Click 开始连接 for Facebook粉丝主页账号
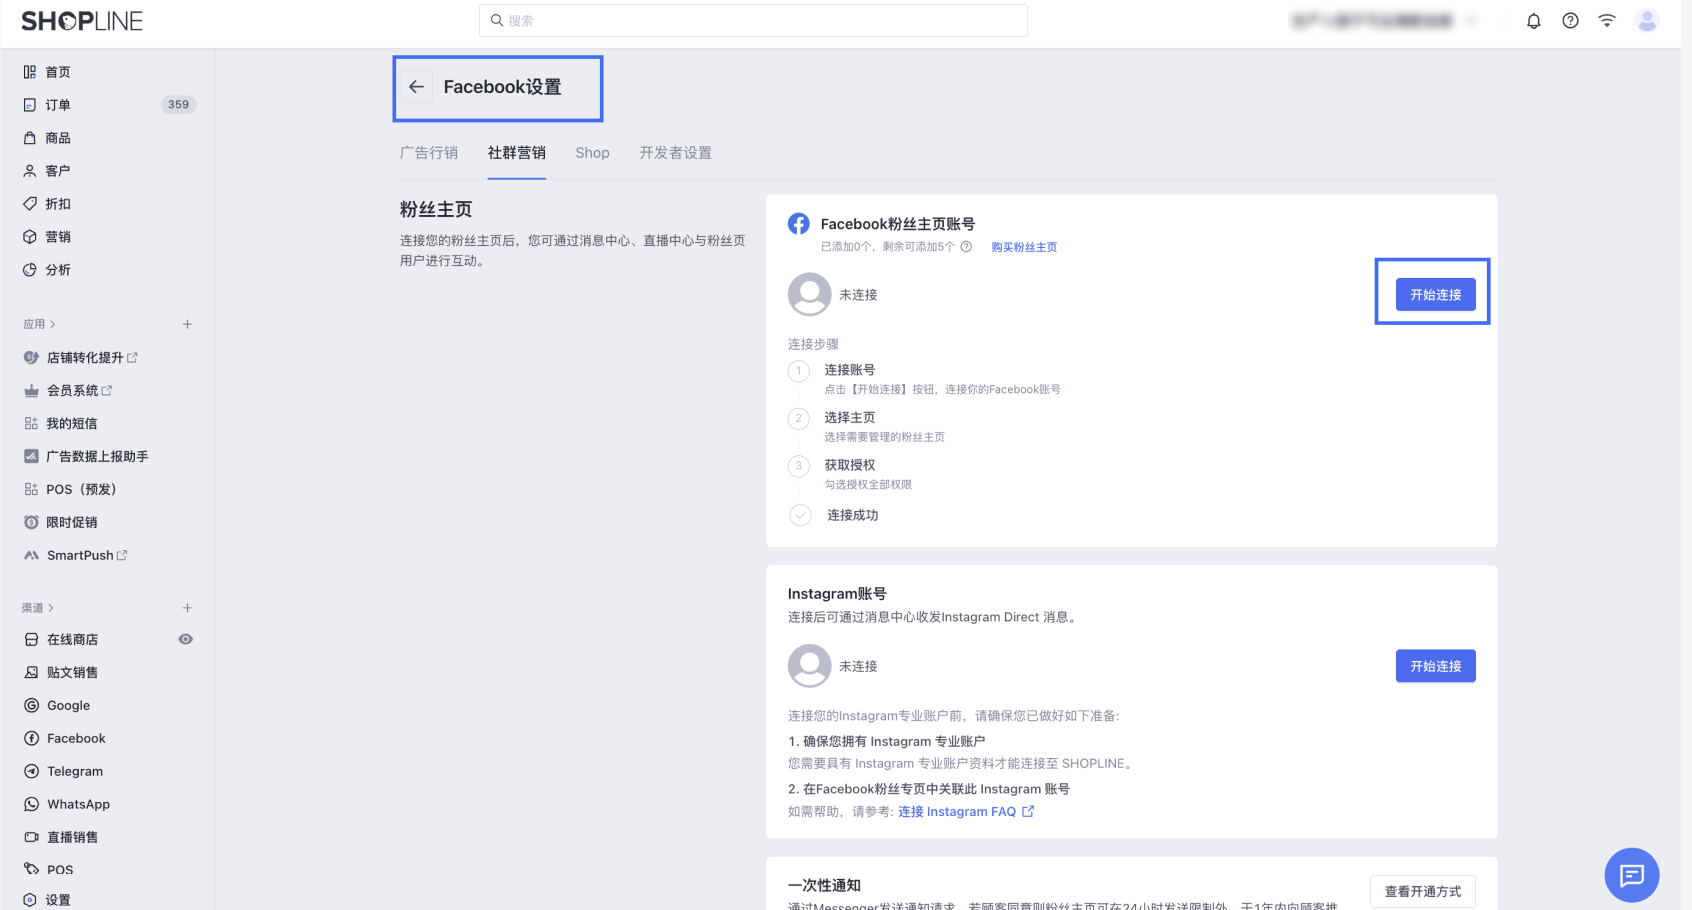This screenshot has height=910, width=1692. point(1436,295)
